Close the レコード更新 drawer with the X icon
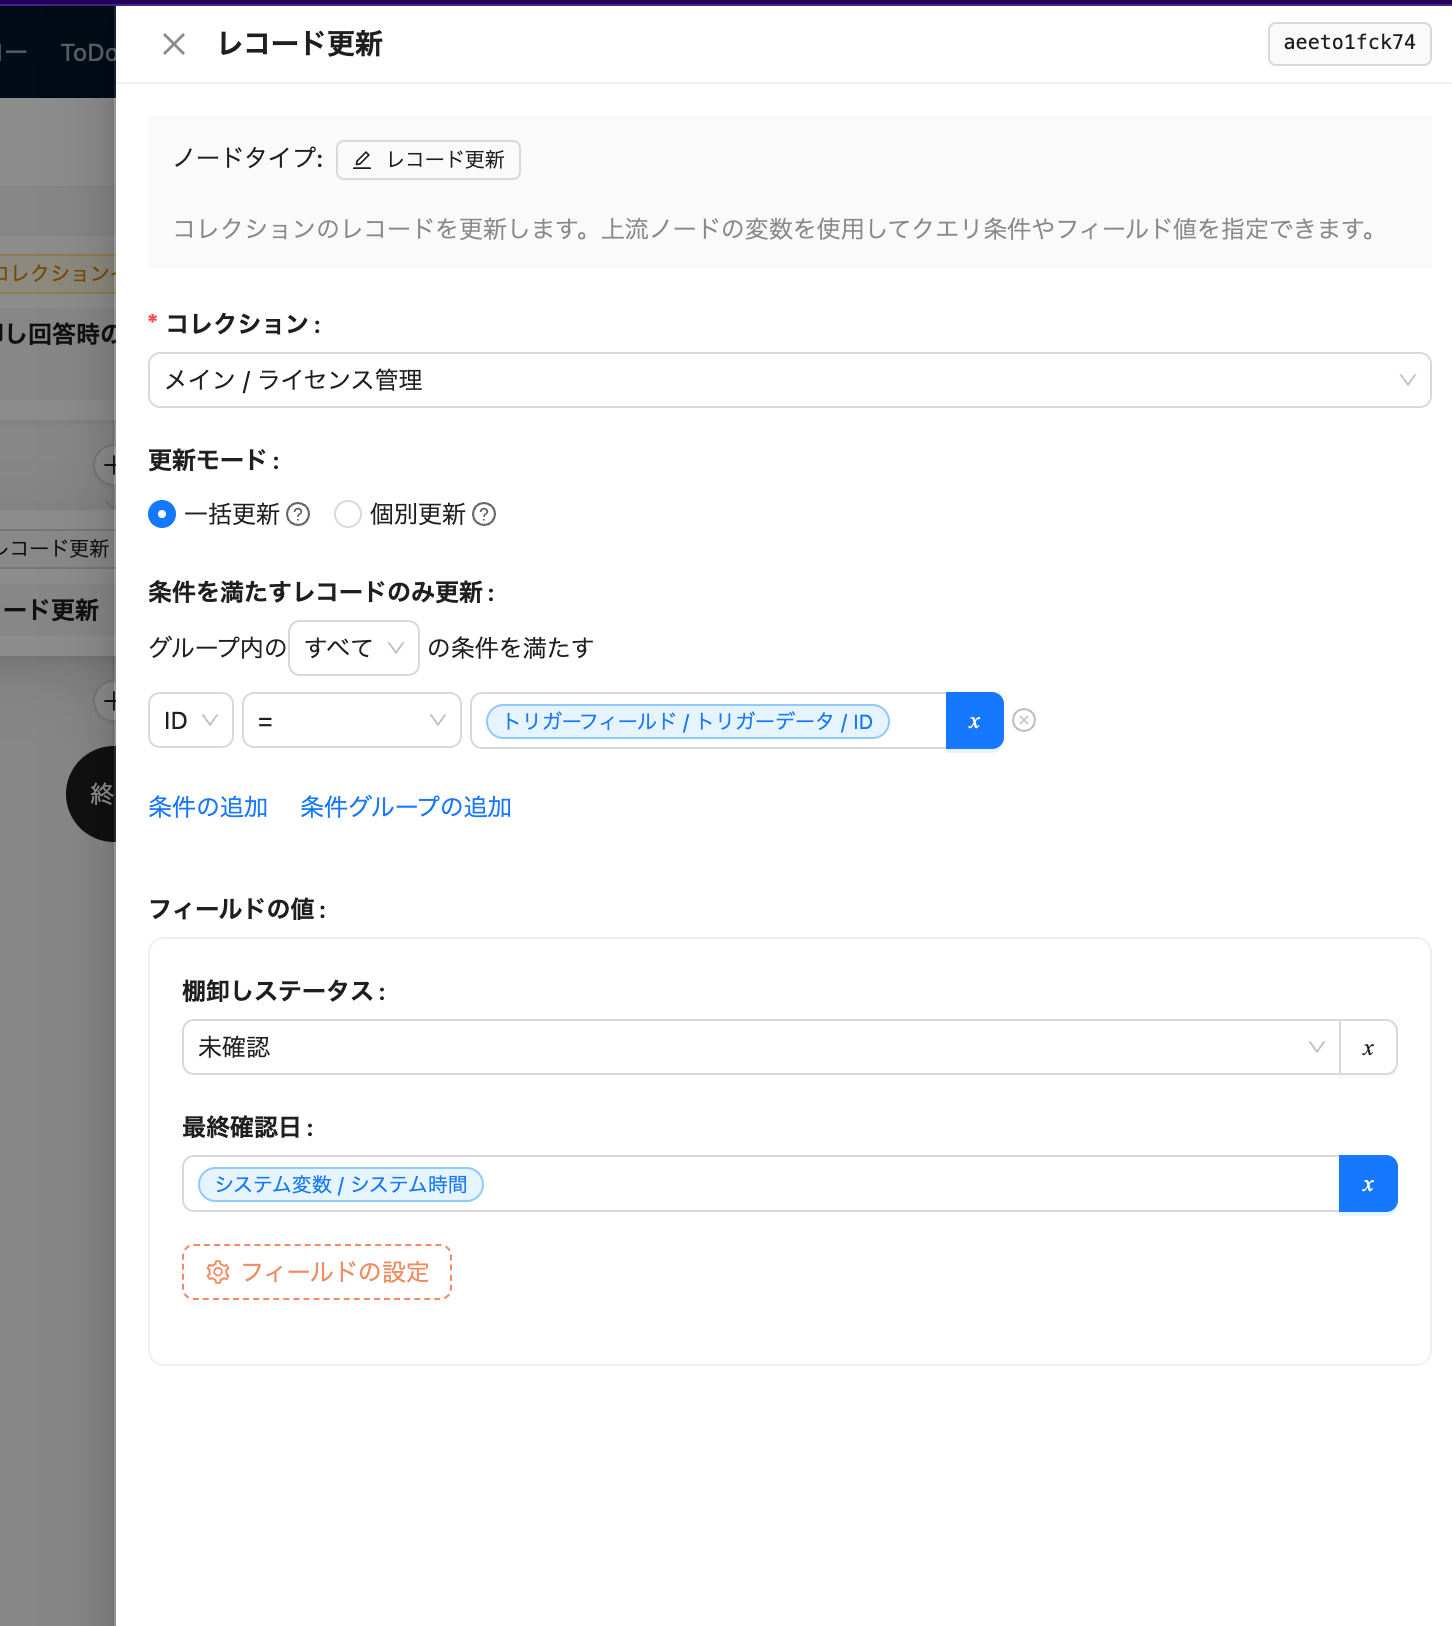The height and width of the screenshot is (1626, 1452). 174,44
